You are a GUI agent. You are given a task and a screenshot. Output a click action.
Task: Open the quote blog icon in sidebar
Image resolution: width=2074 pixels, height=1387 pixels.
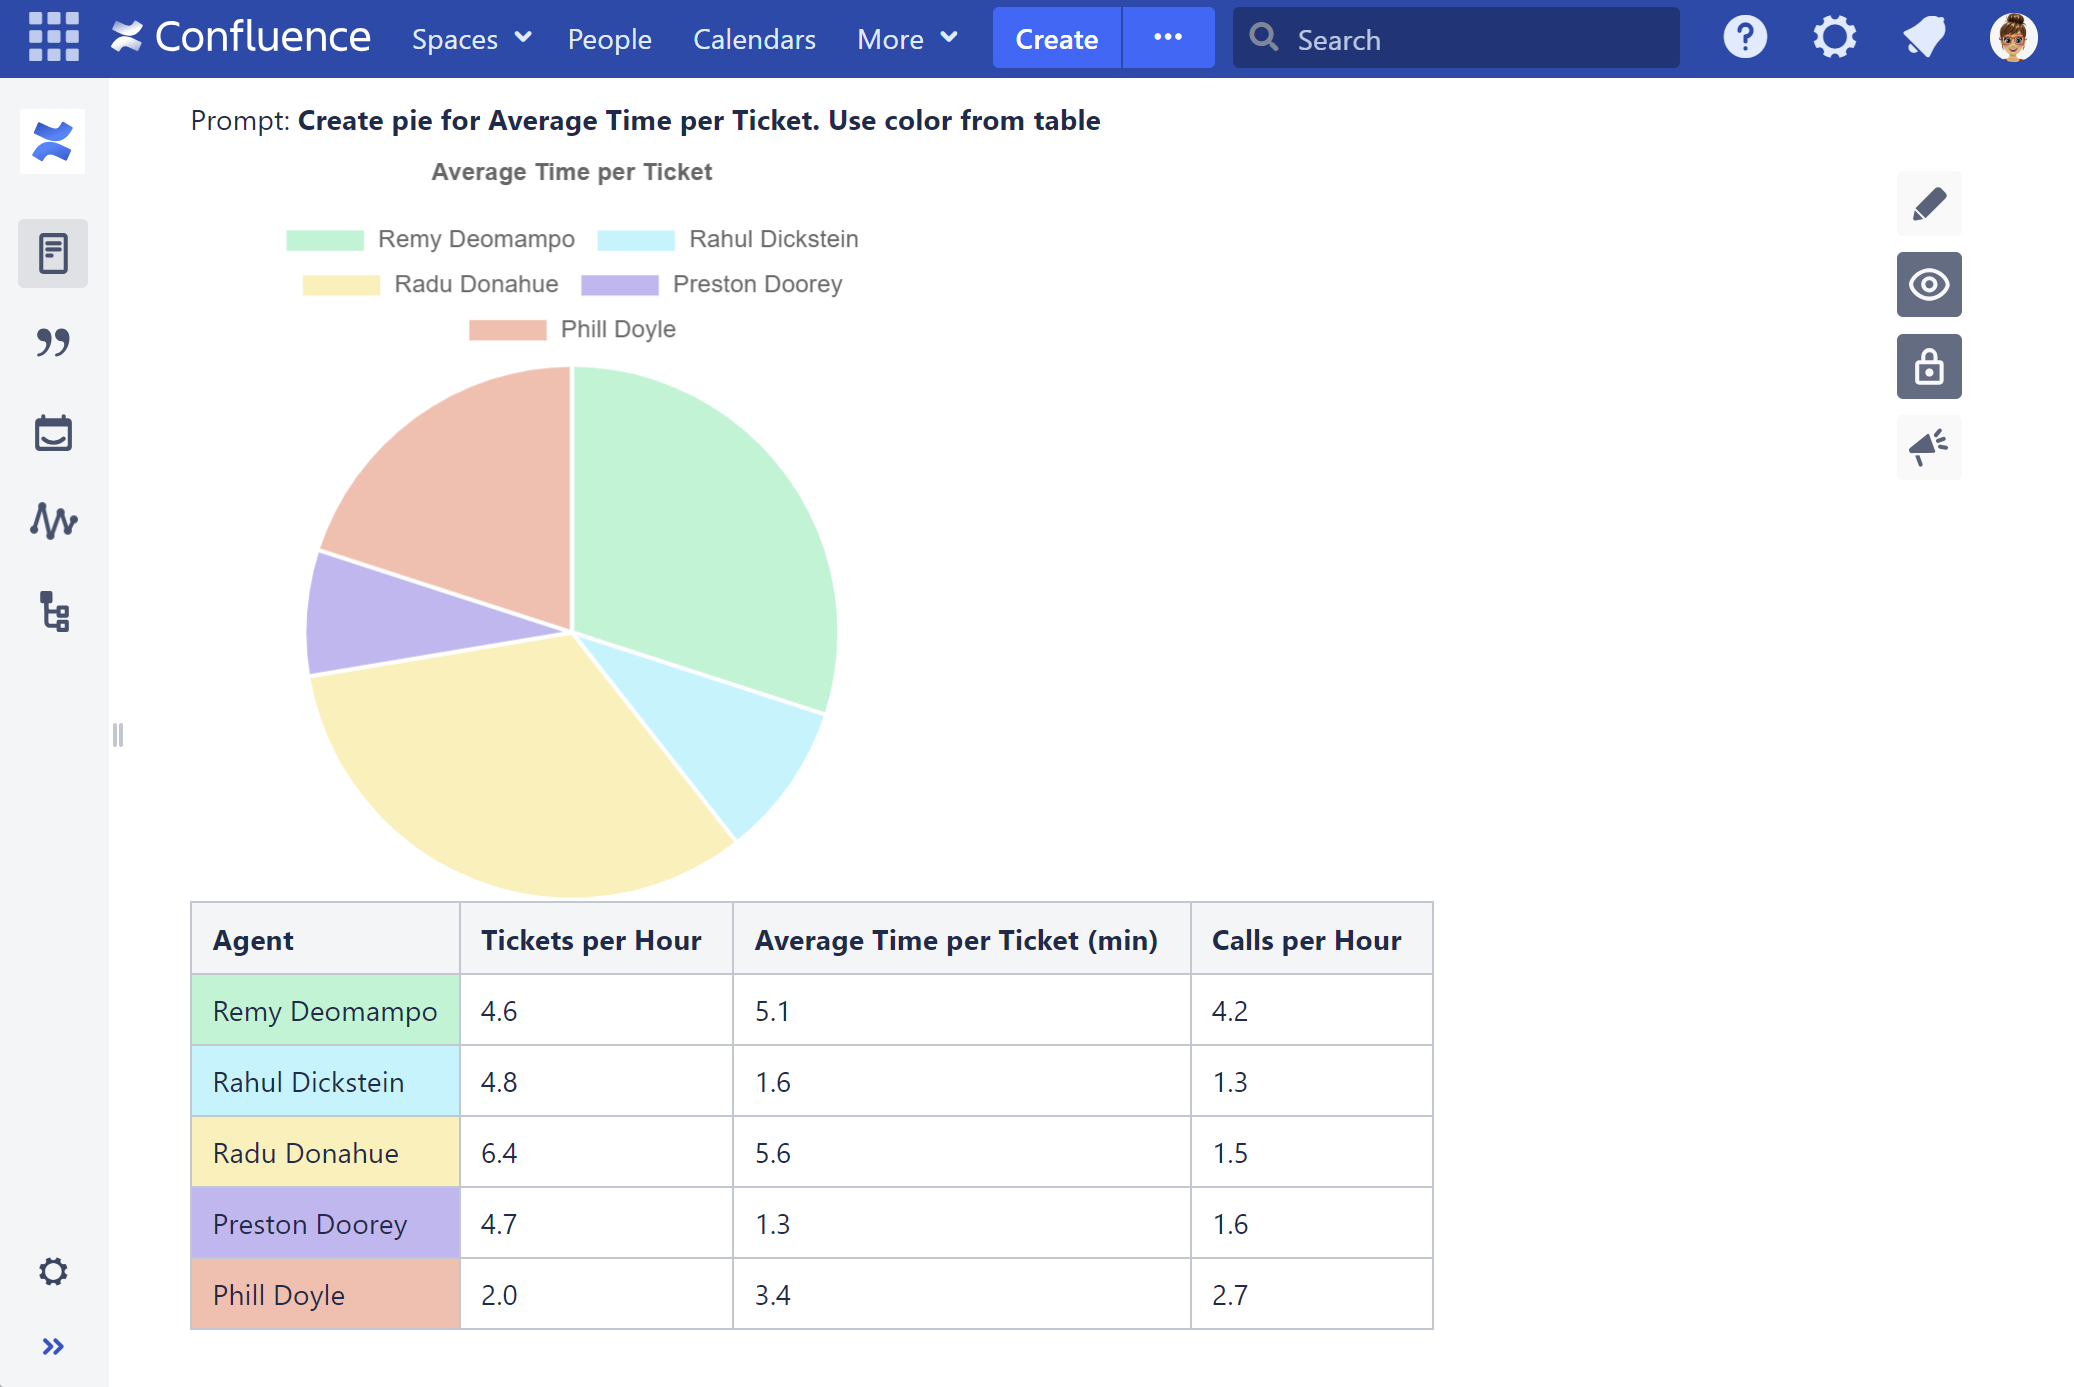(53, 343)
